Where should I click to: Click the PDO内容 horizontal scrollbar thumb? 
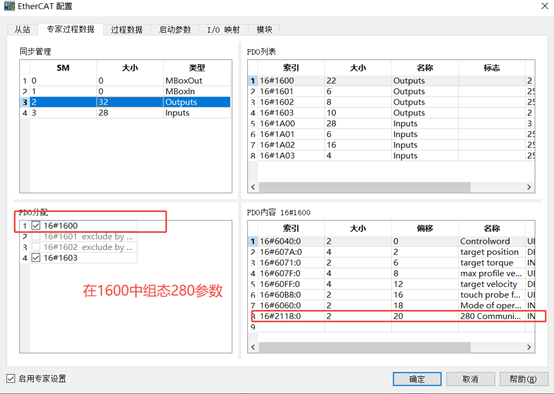pyautogui.click(x=364, y=347)
